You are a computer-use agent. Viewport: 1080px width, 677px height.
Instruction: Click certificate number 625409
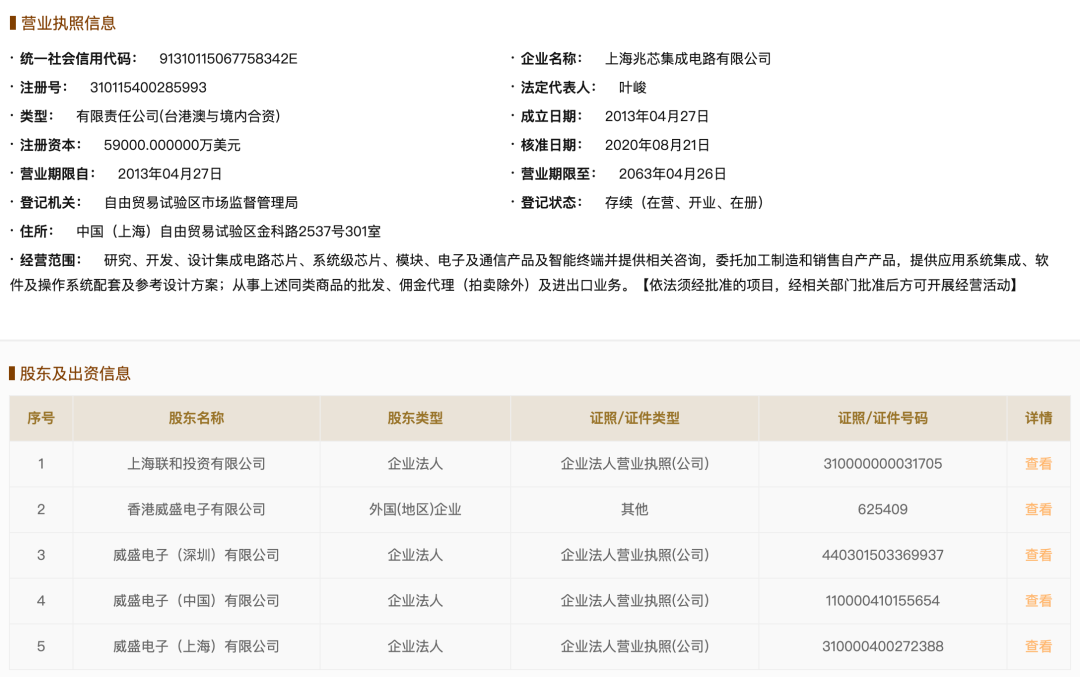coord(882,510)
